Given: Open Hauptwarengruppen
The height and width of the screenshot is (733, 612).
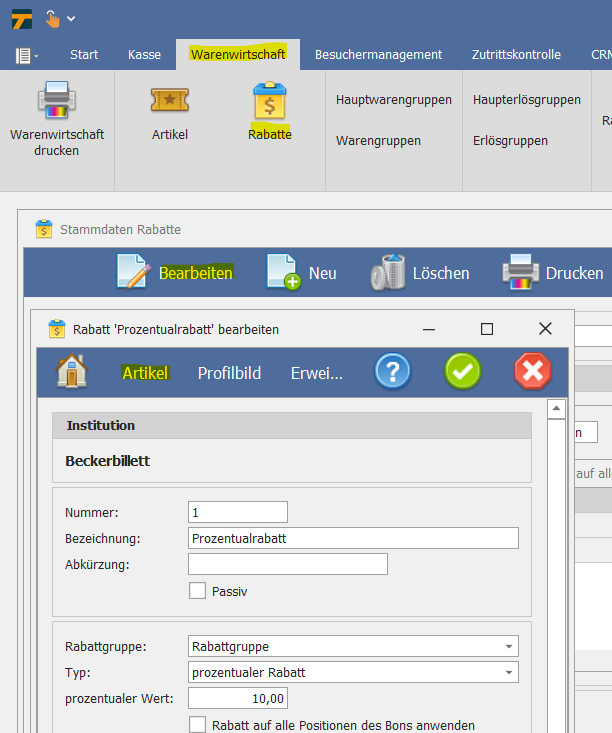Looking at the screenshot, I should pos(394,100).
